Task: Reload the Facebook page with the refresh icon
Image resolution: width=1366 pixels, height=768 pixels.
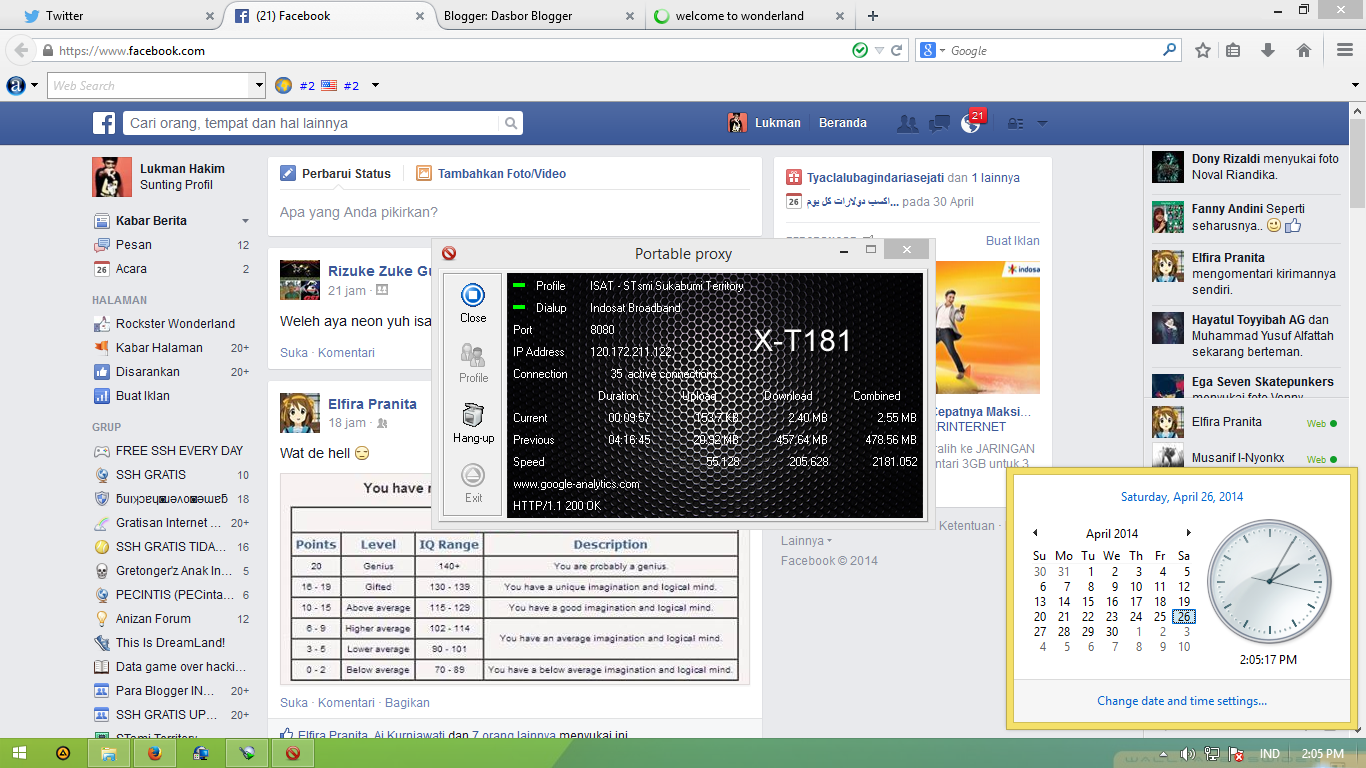Action: pos(897,50)
